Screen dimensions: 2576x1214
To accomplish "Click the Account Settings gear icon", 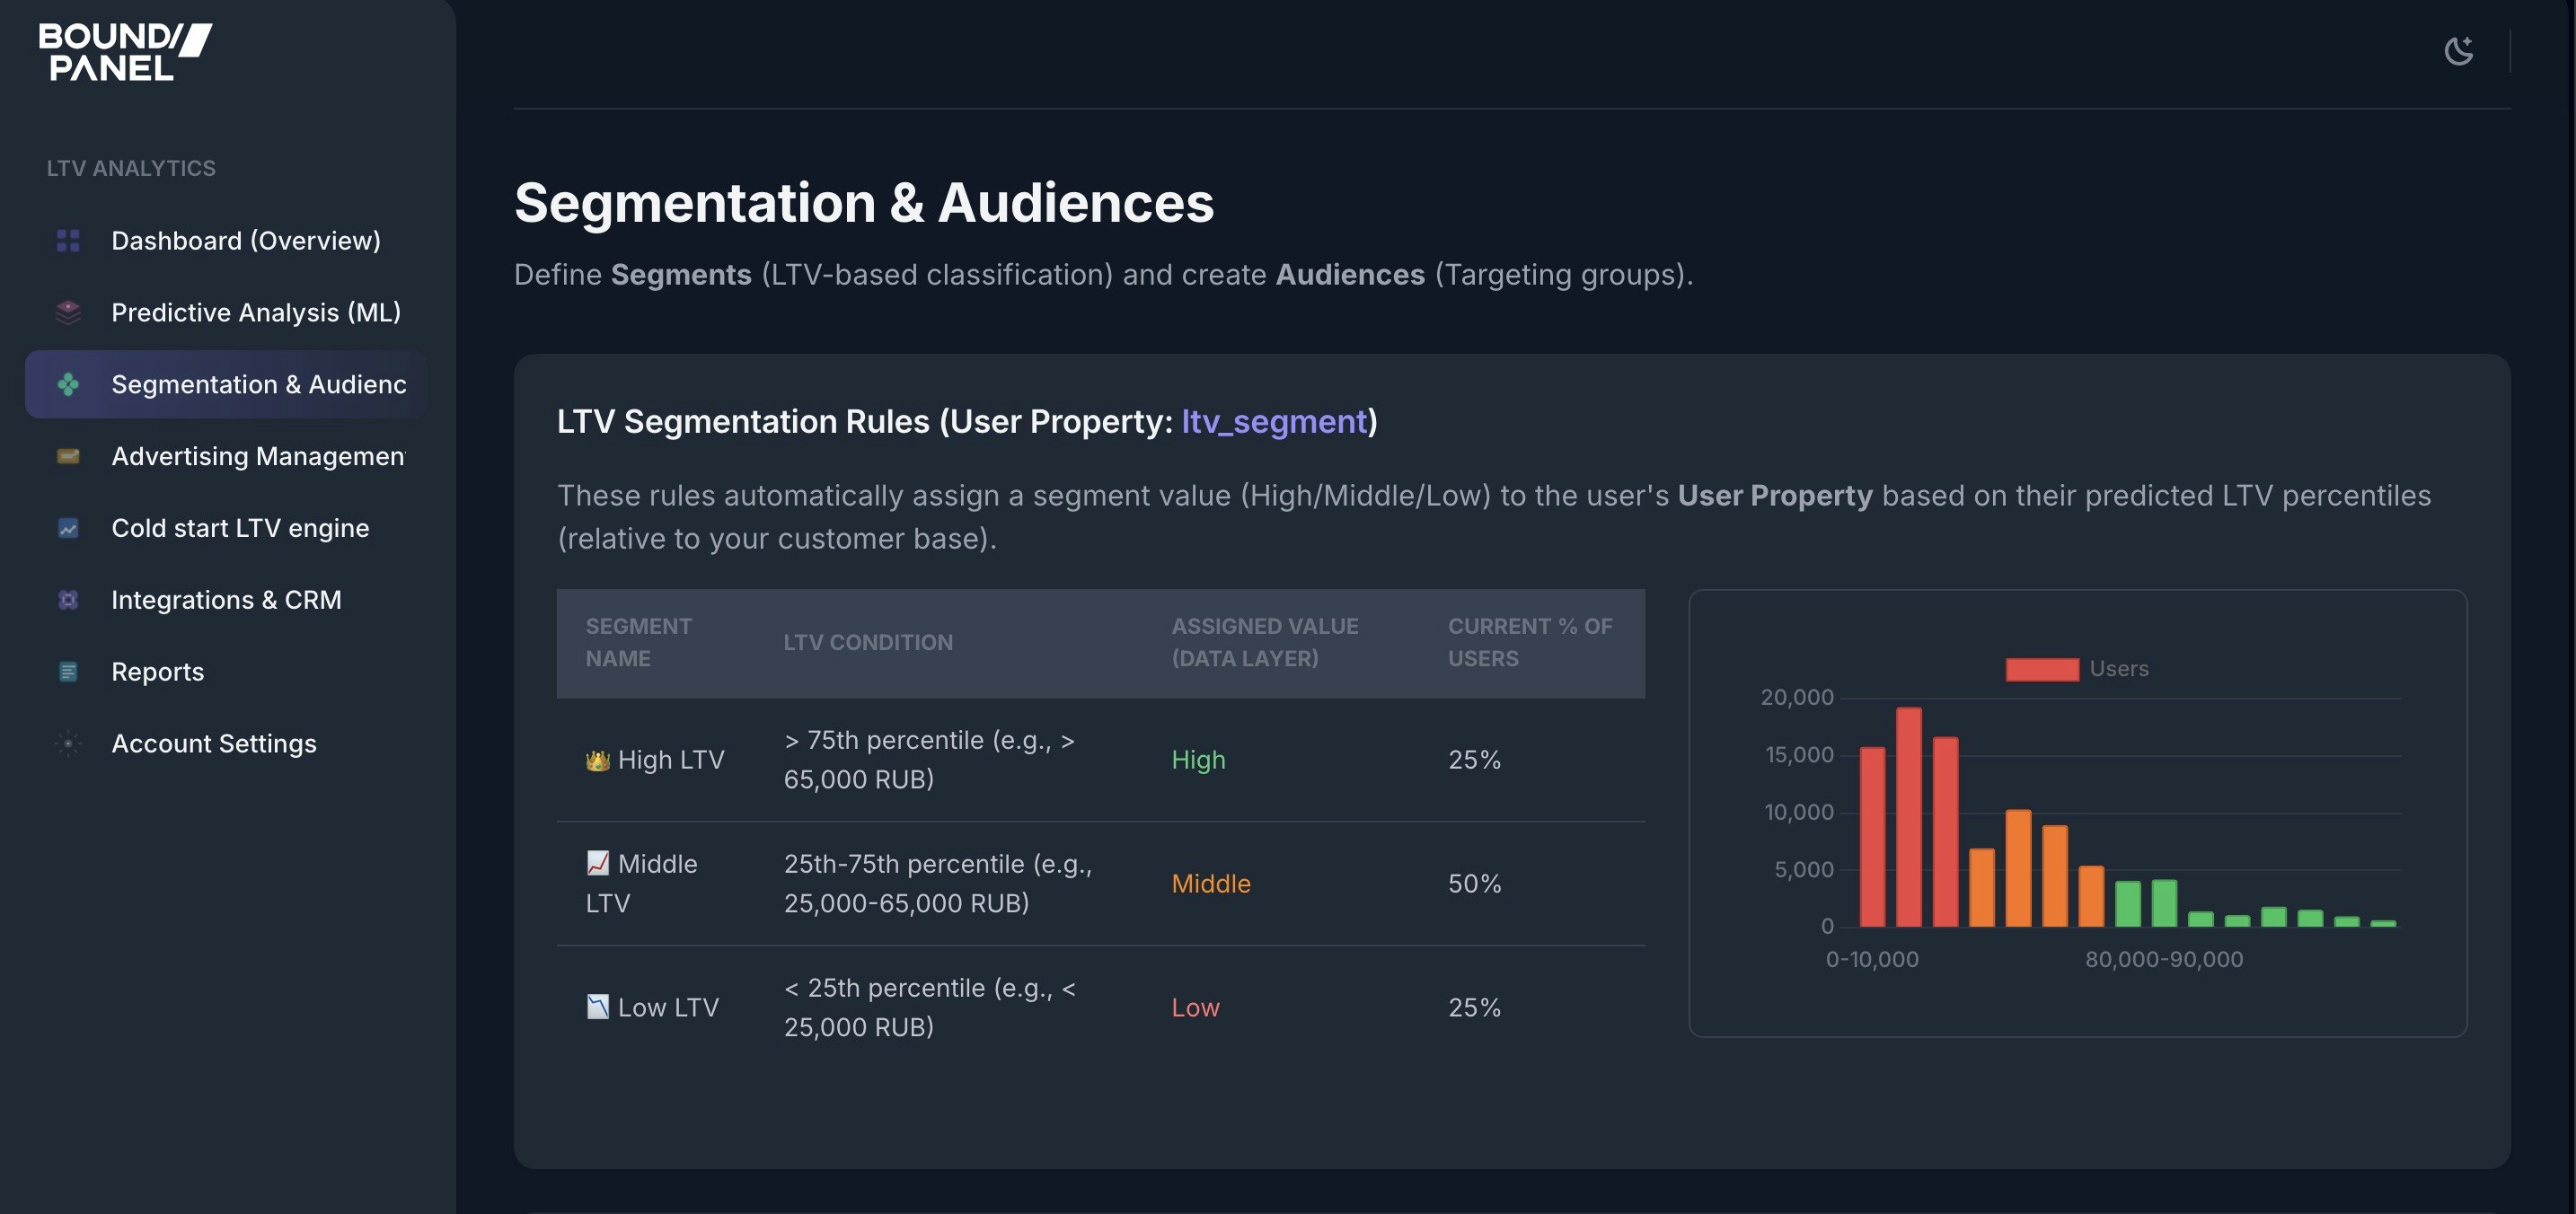I will pyautogui.click(x=68, y=744).
